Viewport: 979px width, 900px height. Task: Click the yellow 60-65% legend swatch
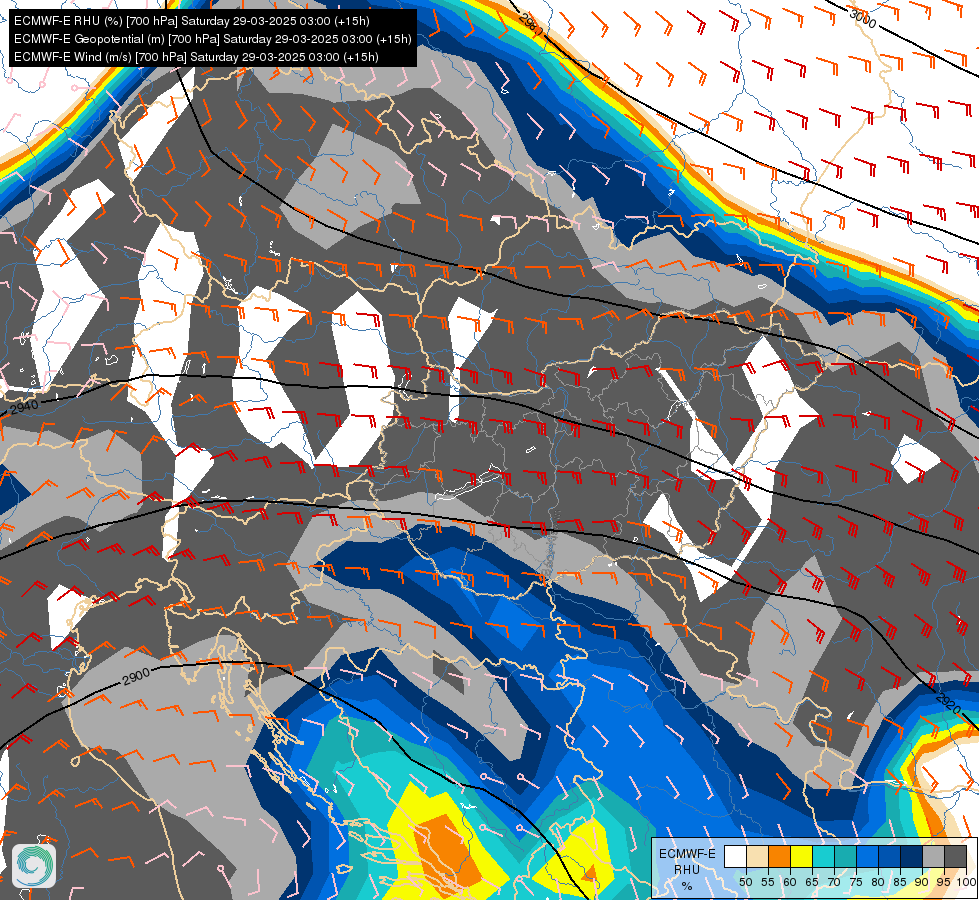pyautogui.click(x=802, y=856)
